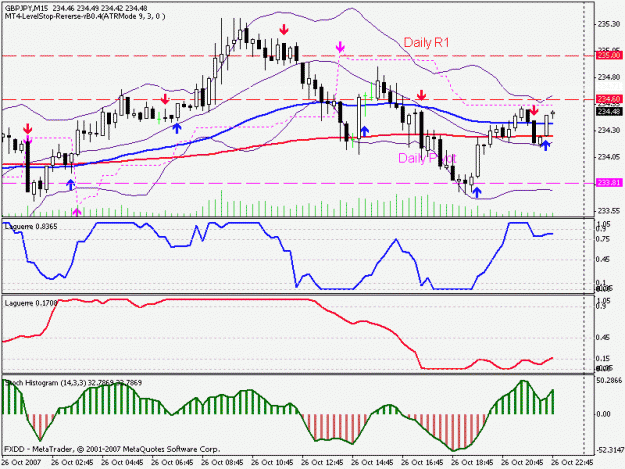Click the black 234.48 current price tag
This screenshot has height=469, width=625.
[609, 112]
